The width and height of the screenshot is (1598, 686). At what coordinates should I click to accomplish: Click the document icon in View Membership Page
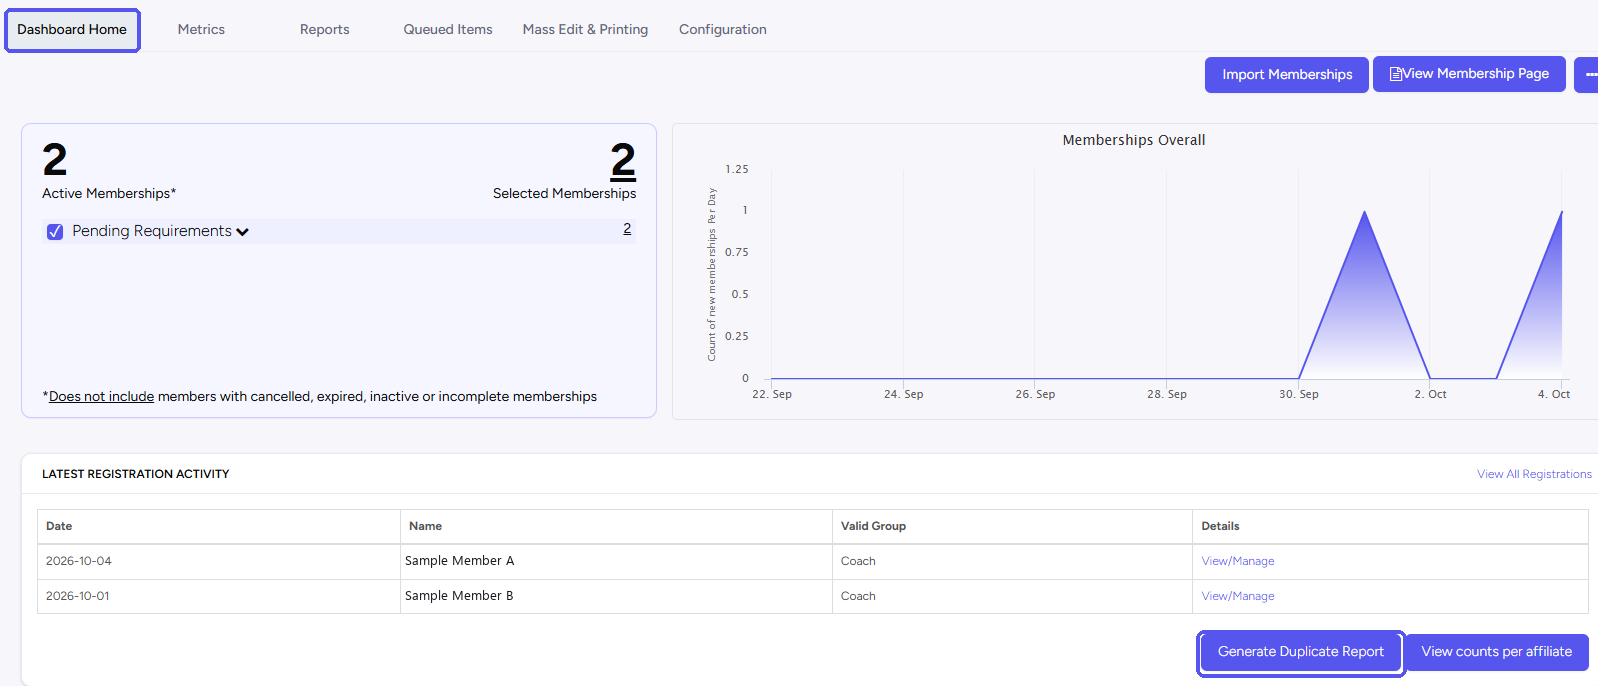click(x=1396, y=74)
